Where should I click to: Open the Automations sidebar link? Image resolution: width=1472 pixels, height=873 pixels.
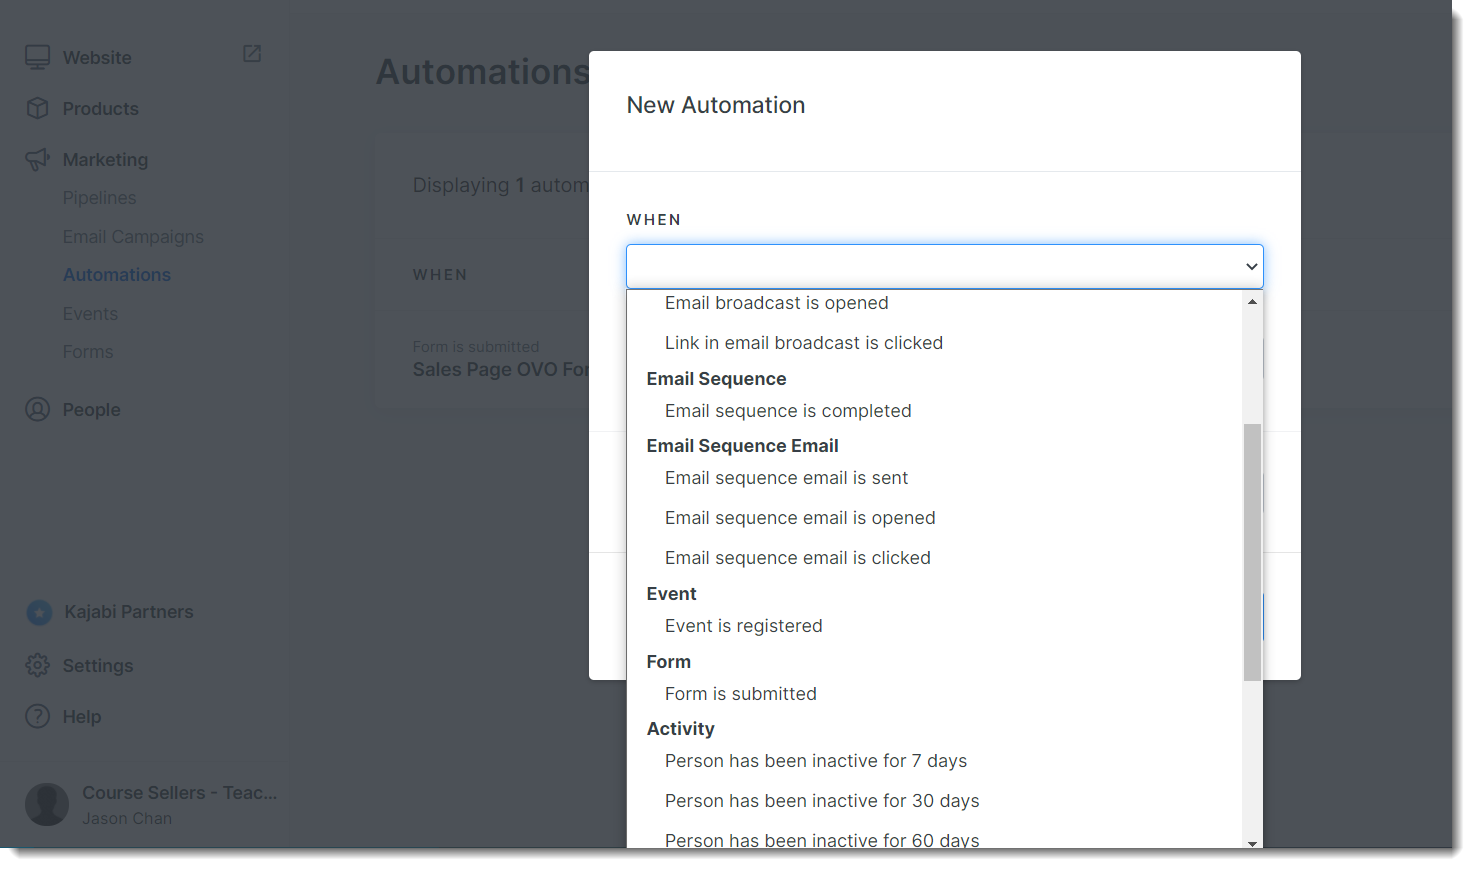click(117, 275)
